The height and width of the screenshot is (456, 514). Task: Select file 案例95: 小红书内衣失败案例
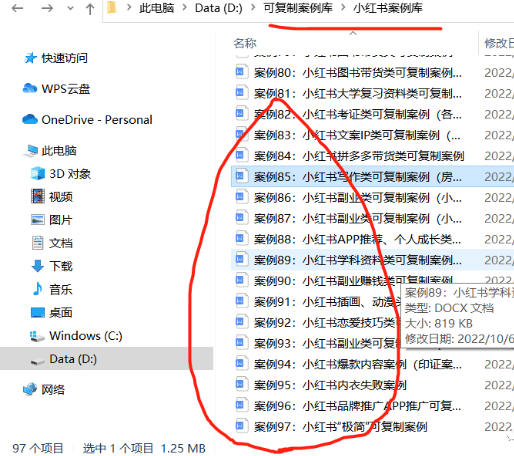pos(330,385)
